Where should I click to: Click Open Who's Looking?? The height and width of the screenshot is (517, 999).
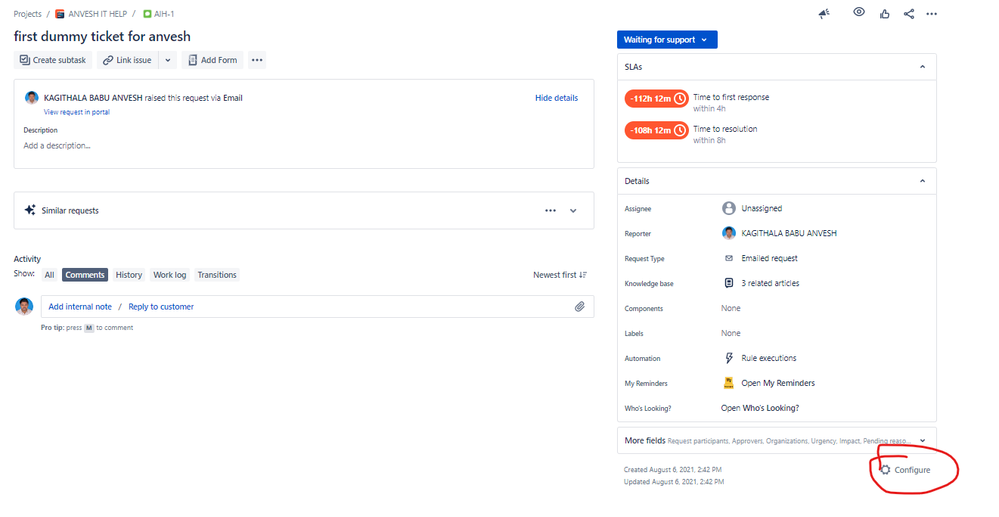(x=759, y=408)
